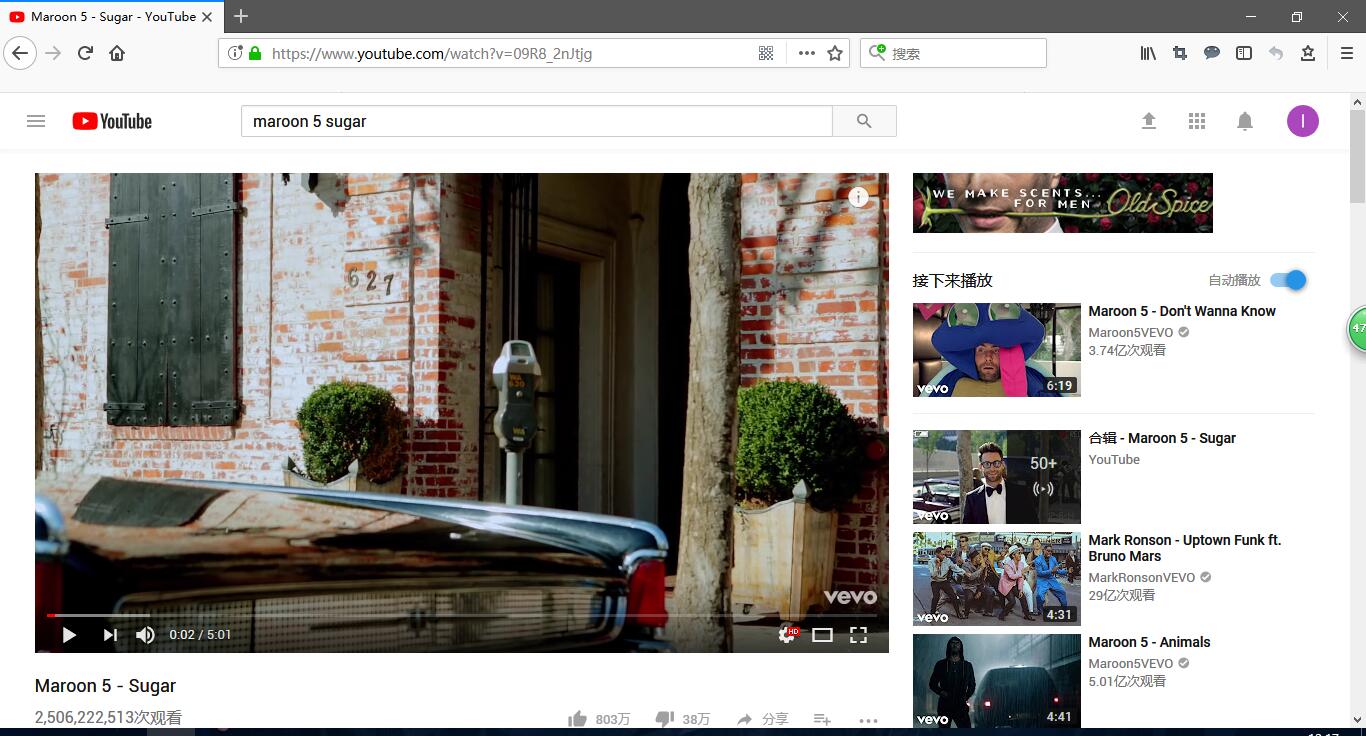Open Maroon 5 - Don't Wanna Know title
1366x736 pixels.
[1182, 311]
